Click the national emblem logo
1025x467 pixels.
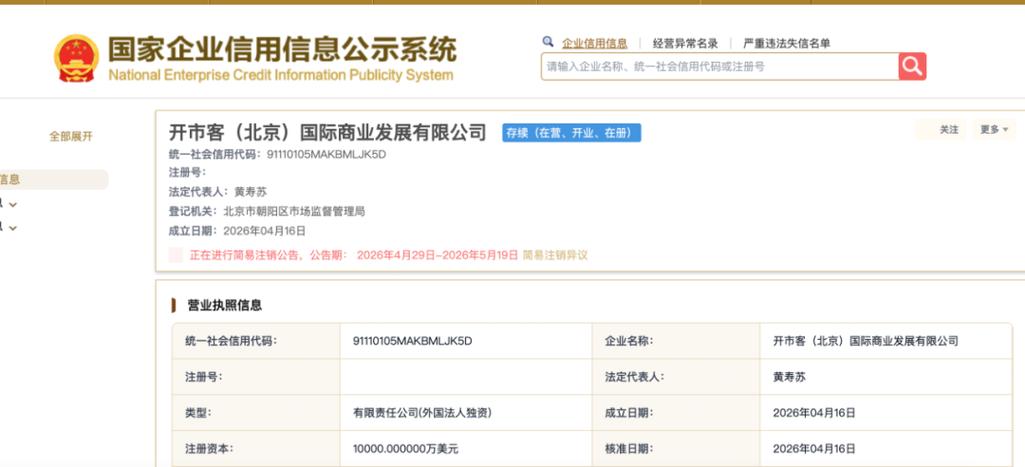coord(76,58)
